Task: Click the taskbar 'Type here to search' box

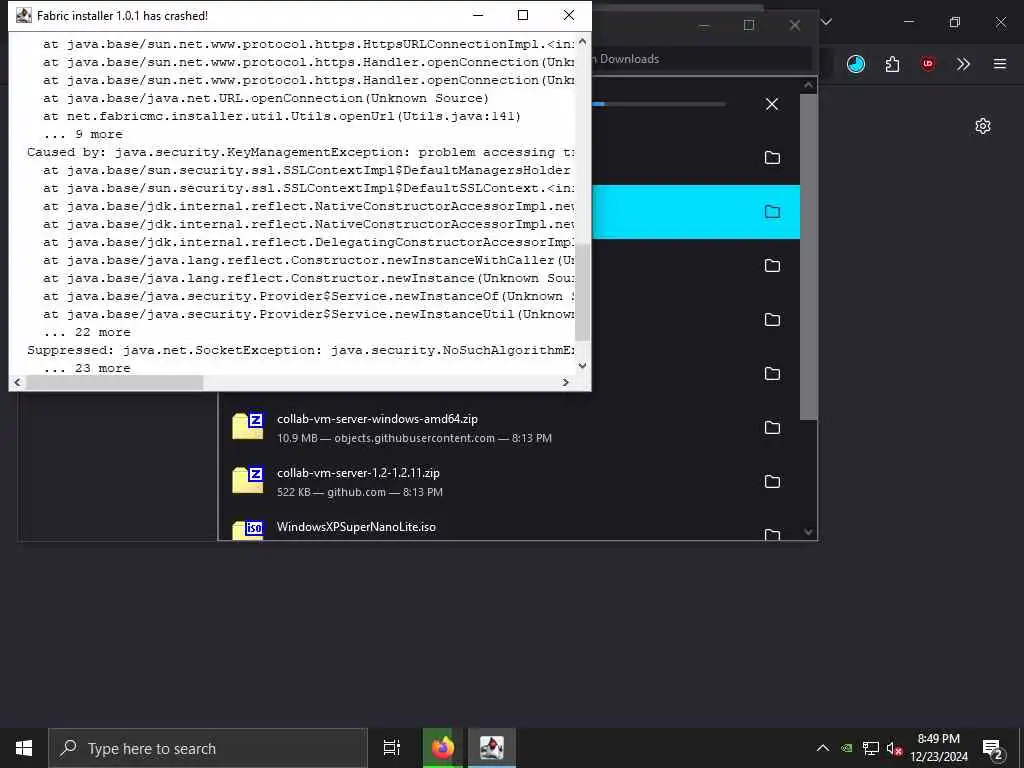Action: point(208,748)
